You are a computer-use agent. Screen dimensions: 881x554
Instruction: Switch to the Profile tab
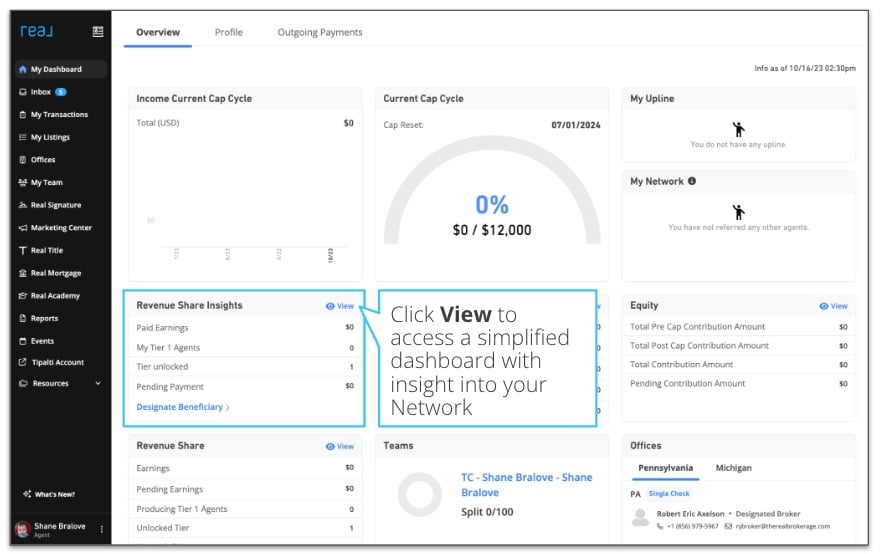point(228,32)
